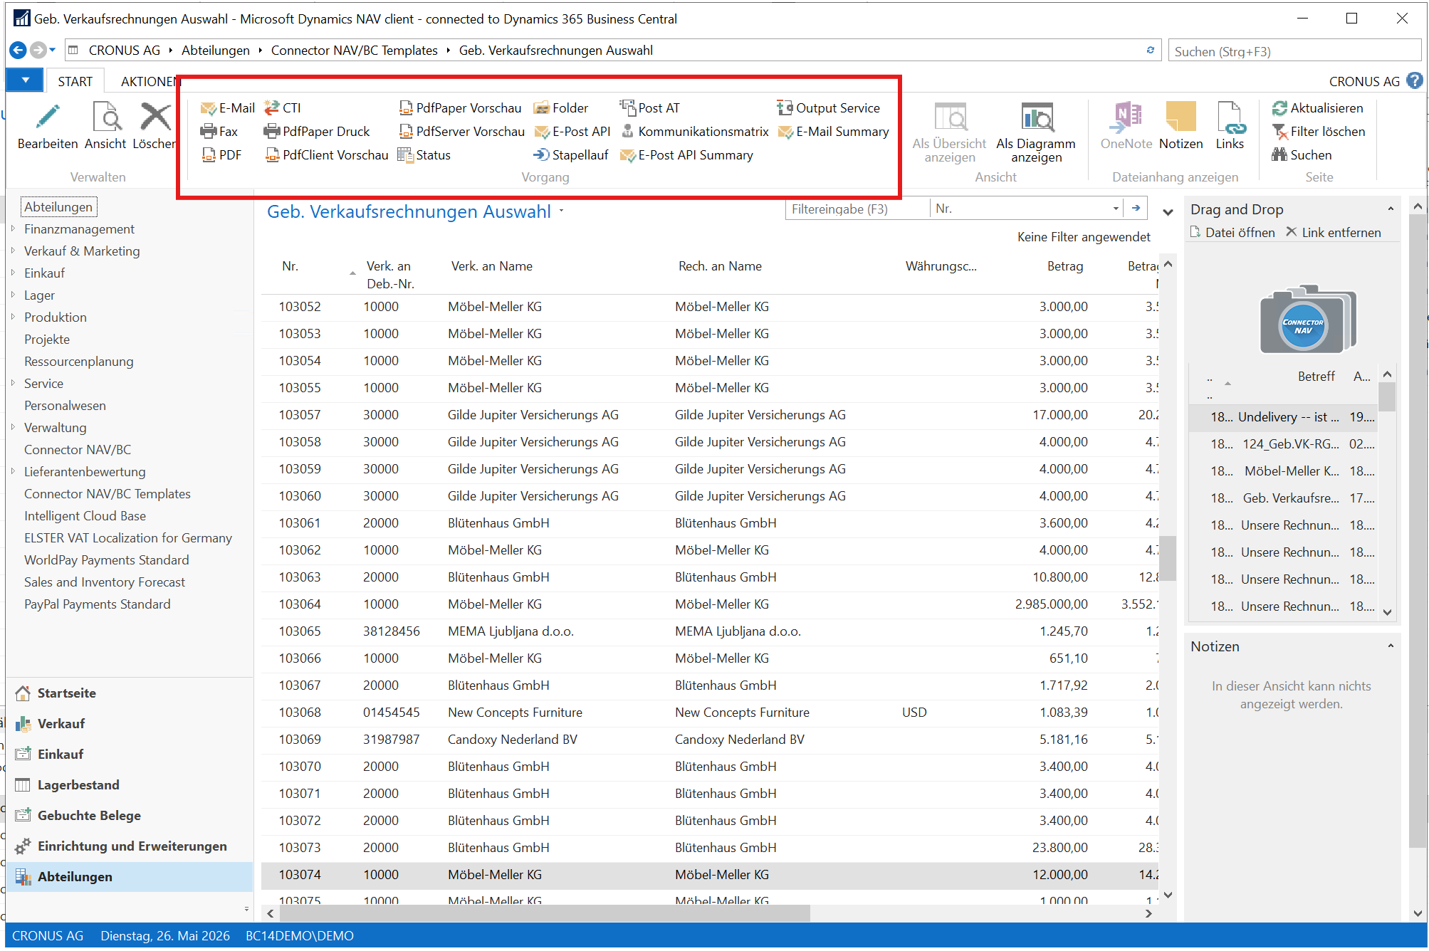
Task: Open the filter field Nr. dropdown
Action: (x=1116, y=209)
